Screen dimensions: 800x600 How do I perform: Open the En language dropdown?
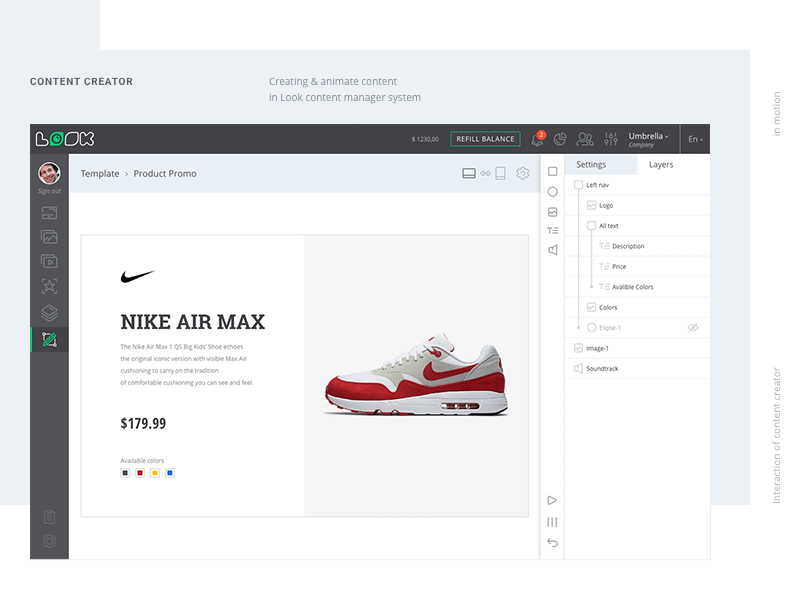(696, 138)
